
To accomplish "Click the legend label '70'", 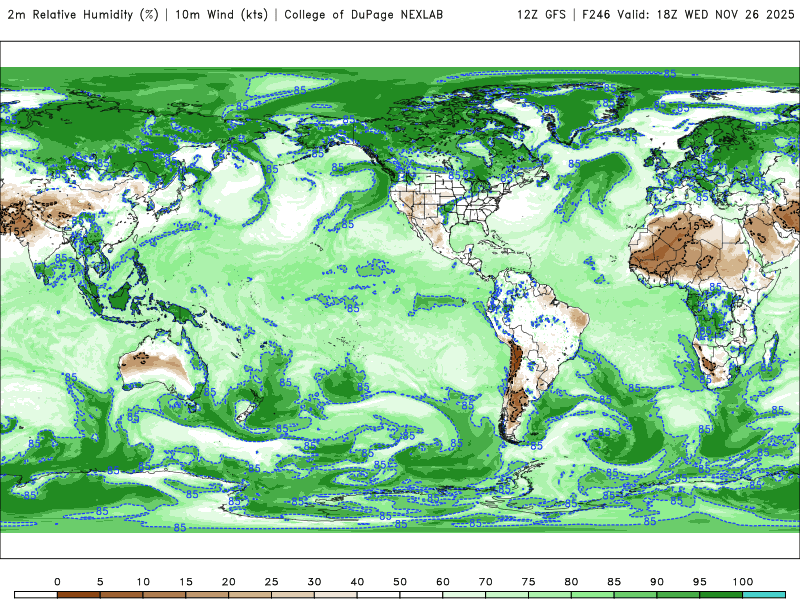I will point(486,582).
